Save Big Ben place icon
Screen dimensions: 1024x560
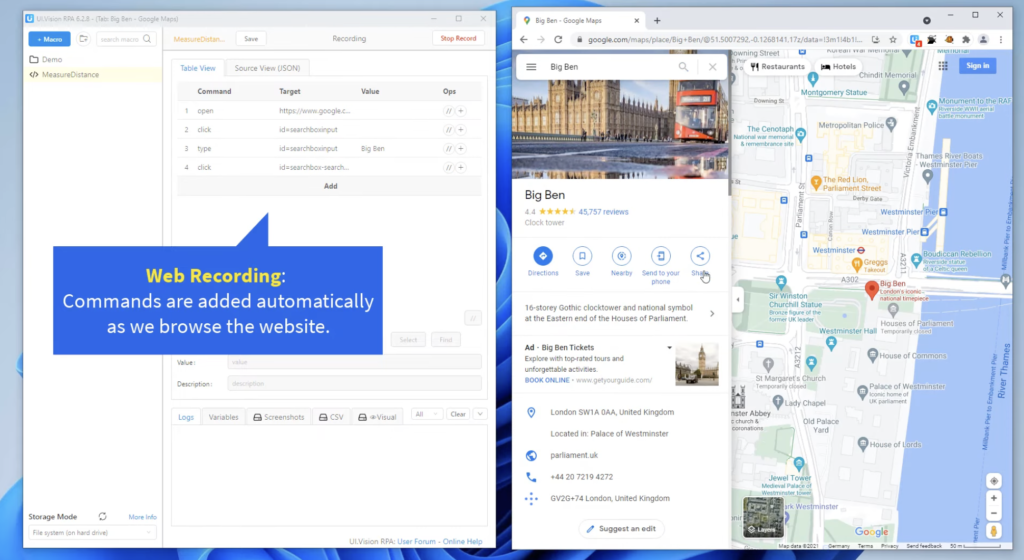tap(582, 256)
